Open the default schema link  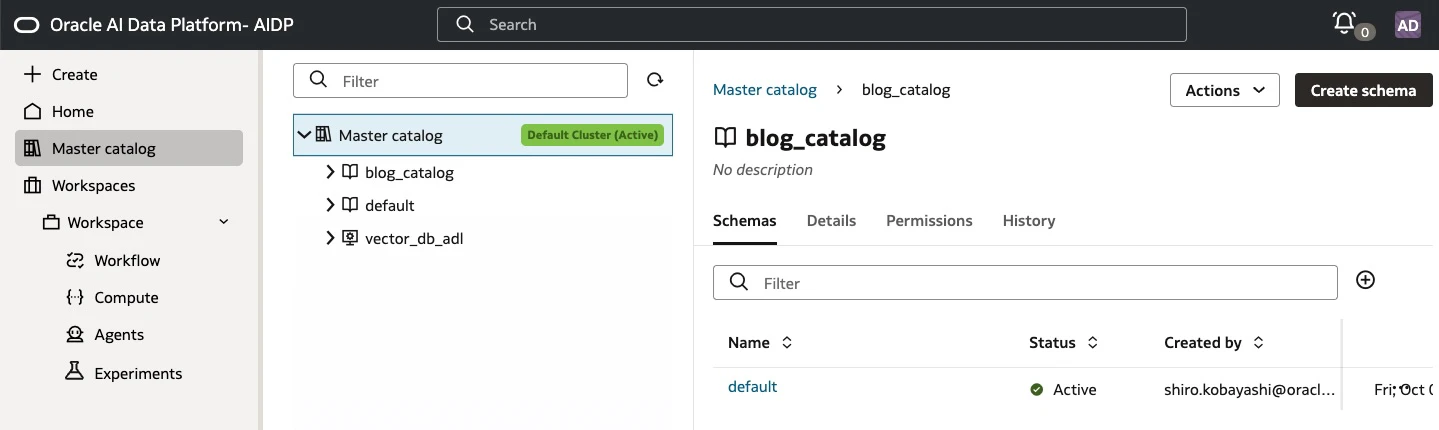[x=752, y=386]
